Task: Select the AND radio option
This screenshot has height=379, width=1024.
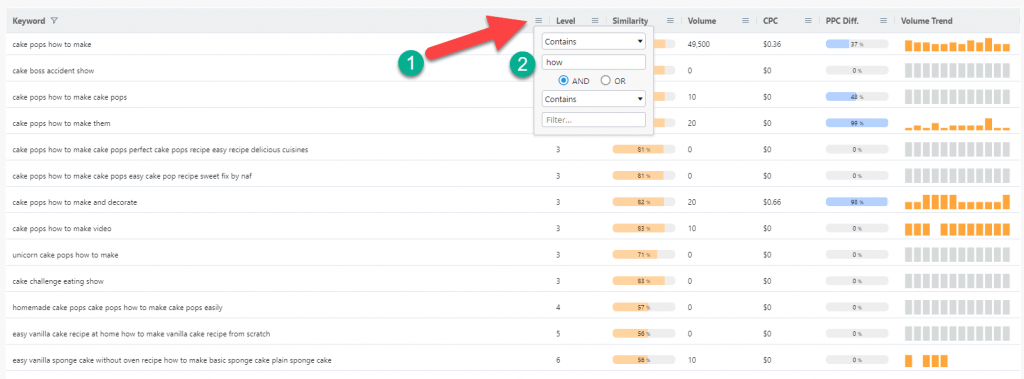Action: (564, 80)
